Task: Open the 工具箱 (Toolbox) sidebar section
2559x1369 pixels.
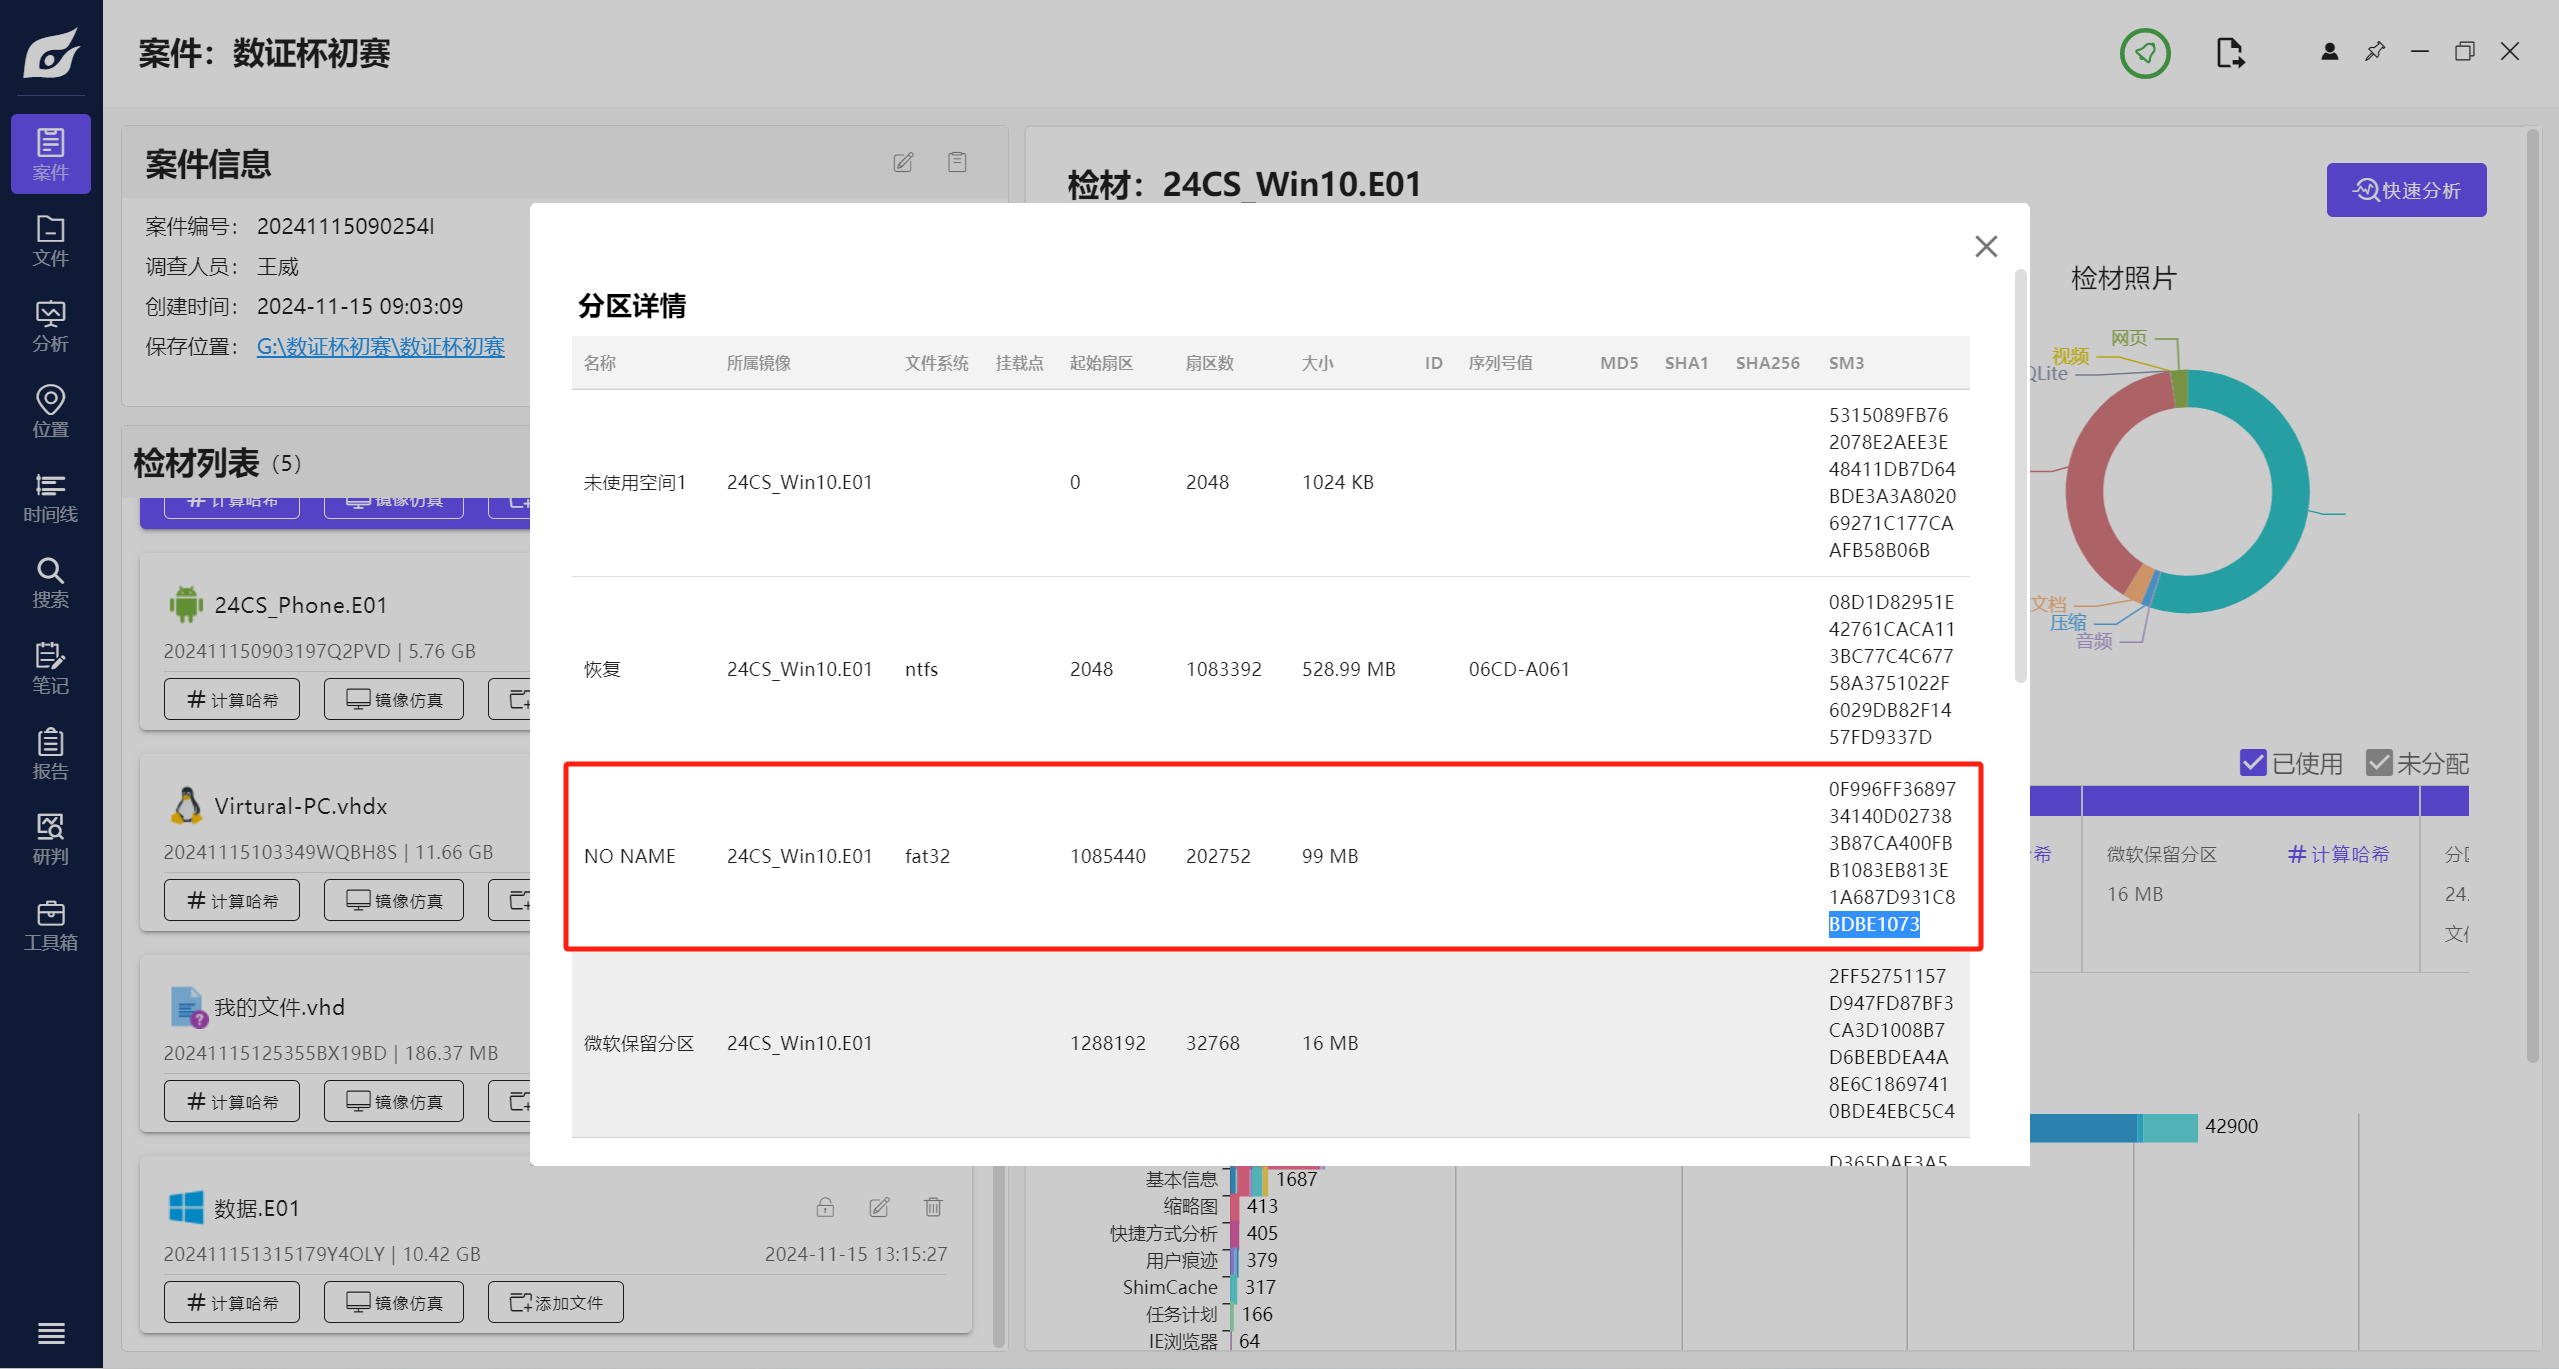Action: (x=50, y=925)
